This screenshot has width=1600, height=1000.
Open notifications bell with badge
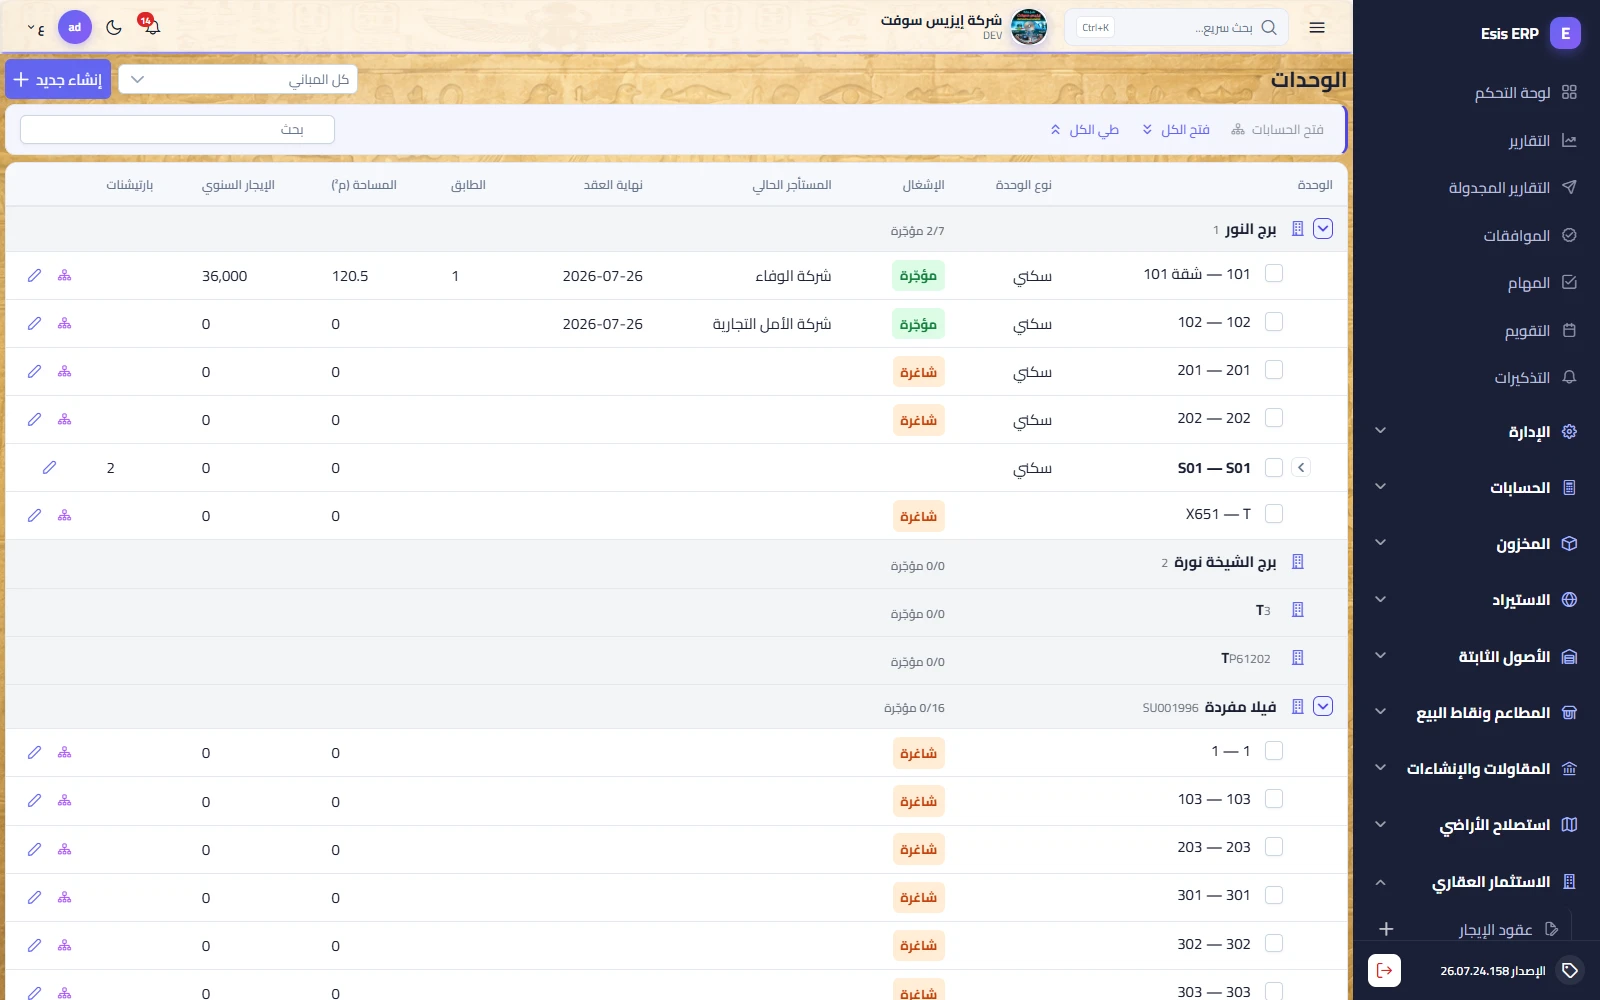pos(151,26)
